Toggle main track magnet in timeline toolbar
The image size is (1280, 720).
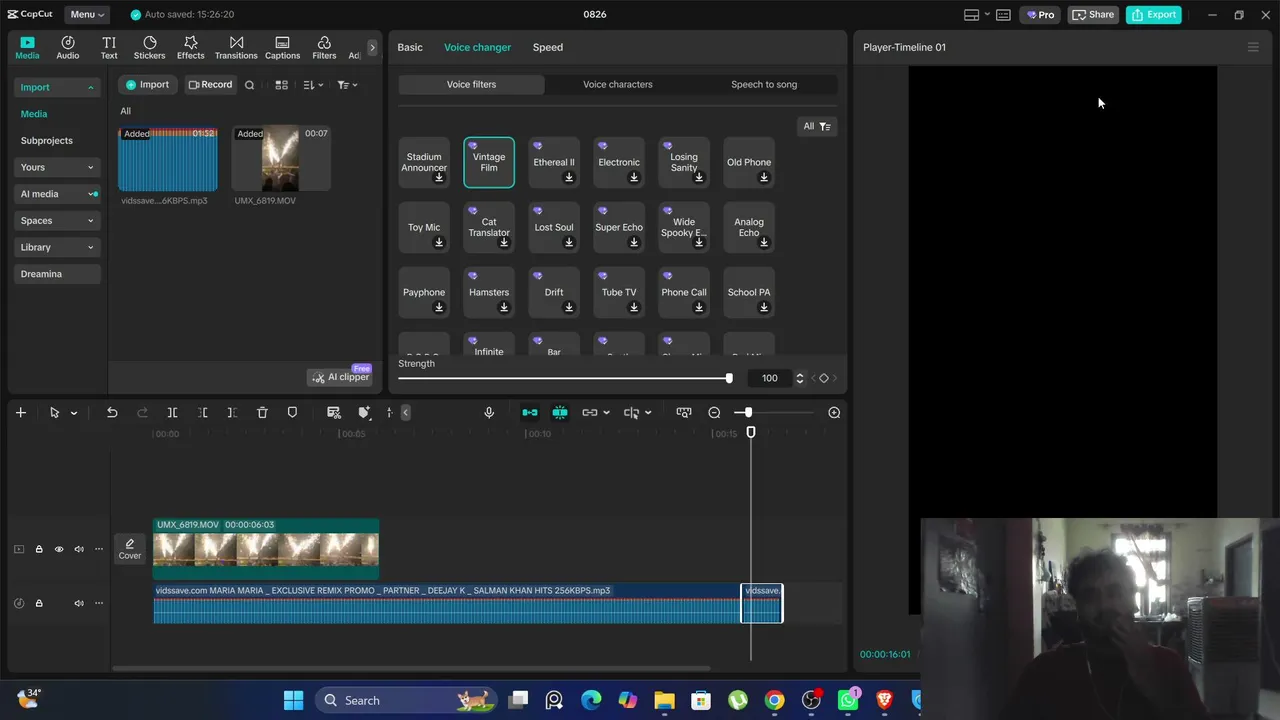530,412
